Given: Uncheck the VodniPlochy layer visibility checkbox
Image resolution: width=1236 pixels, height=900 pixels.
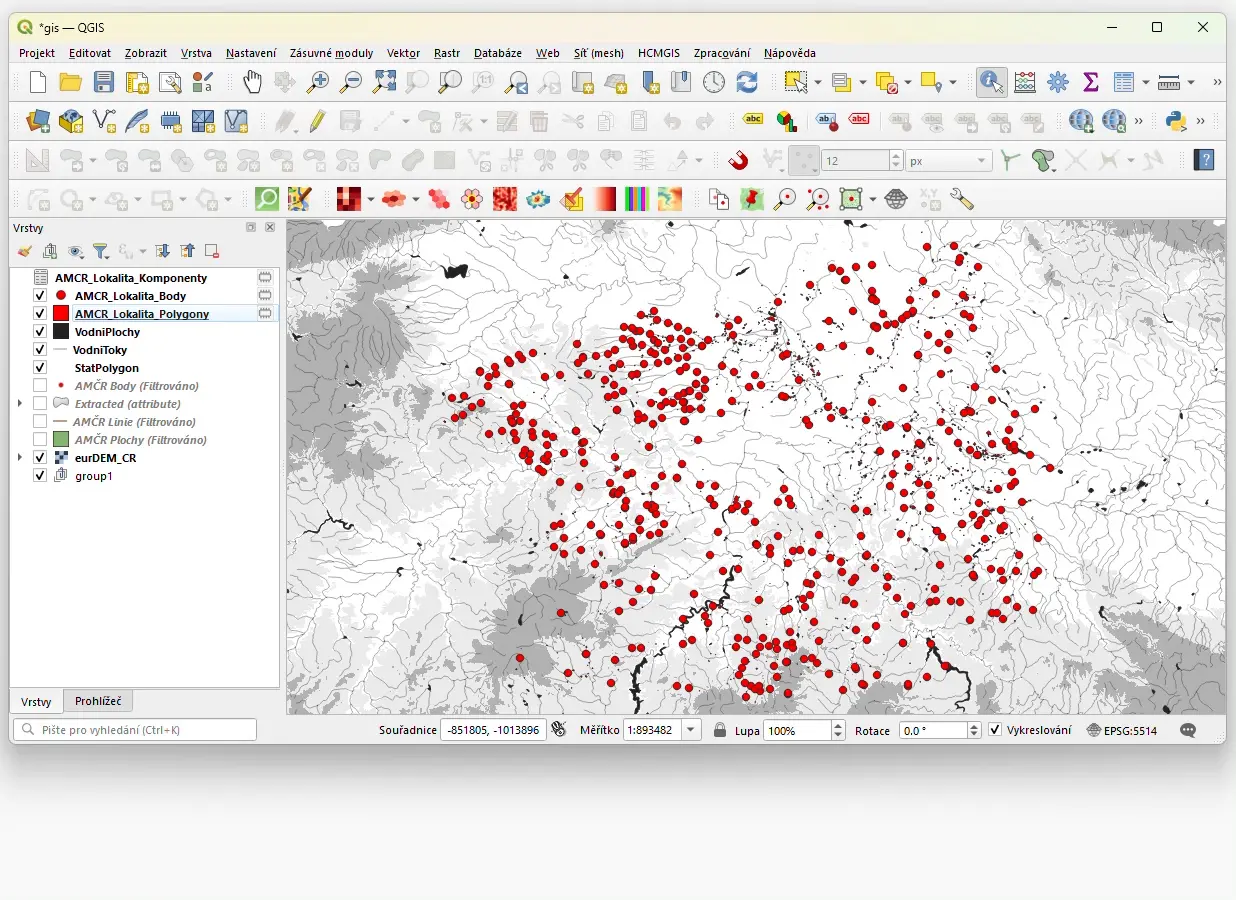Looking at the screenshot, I should (x=40, y=332).
